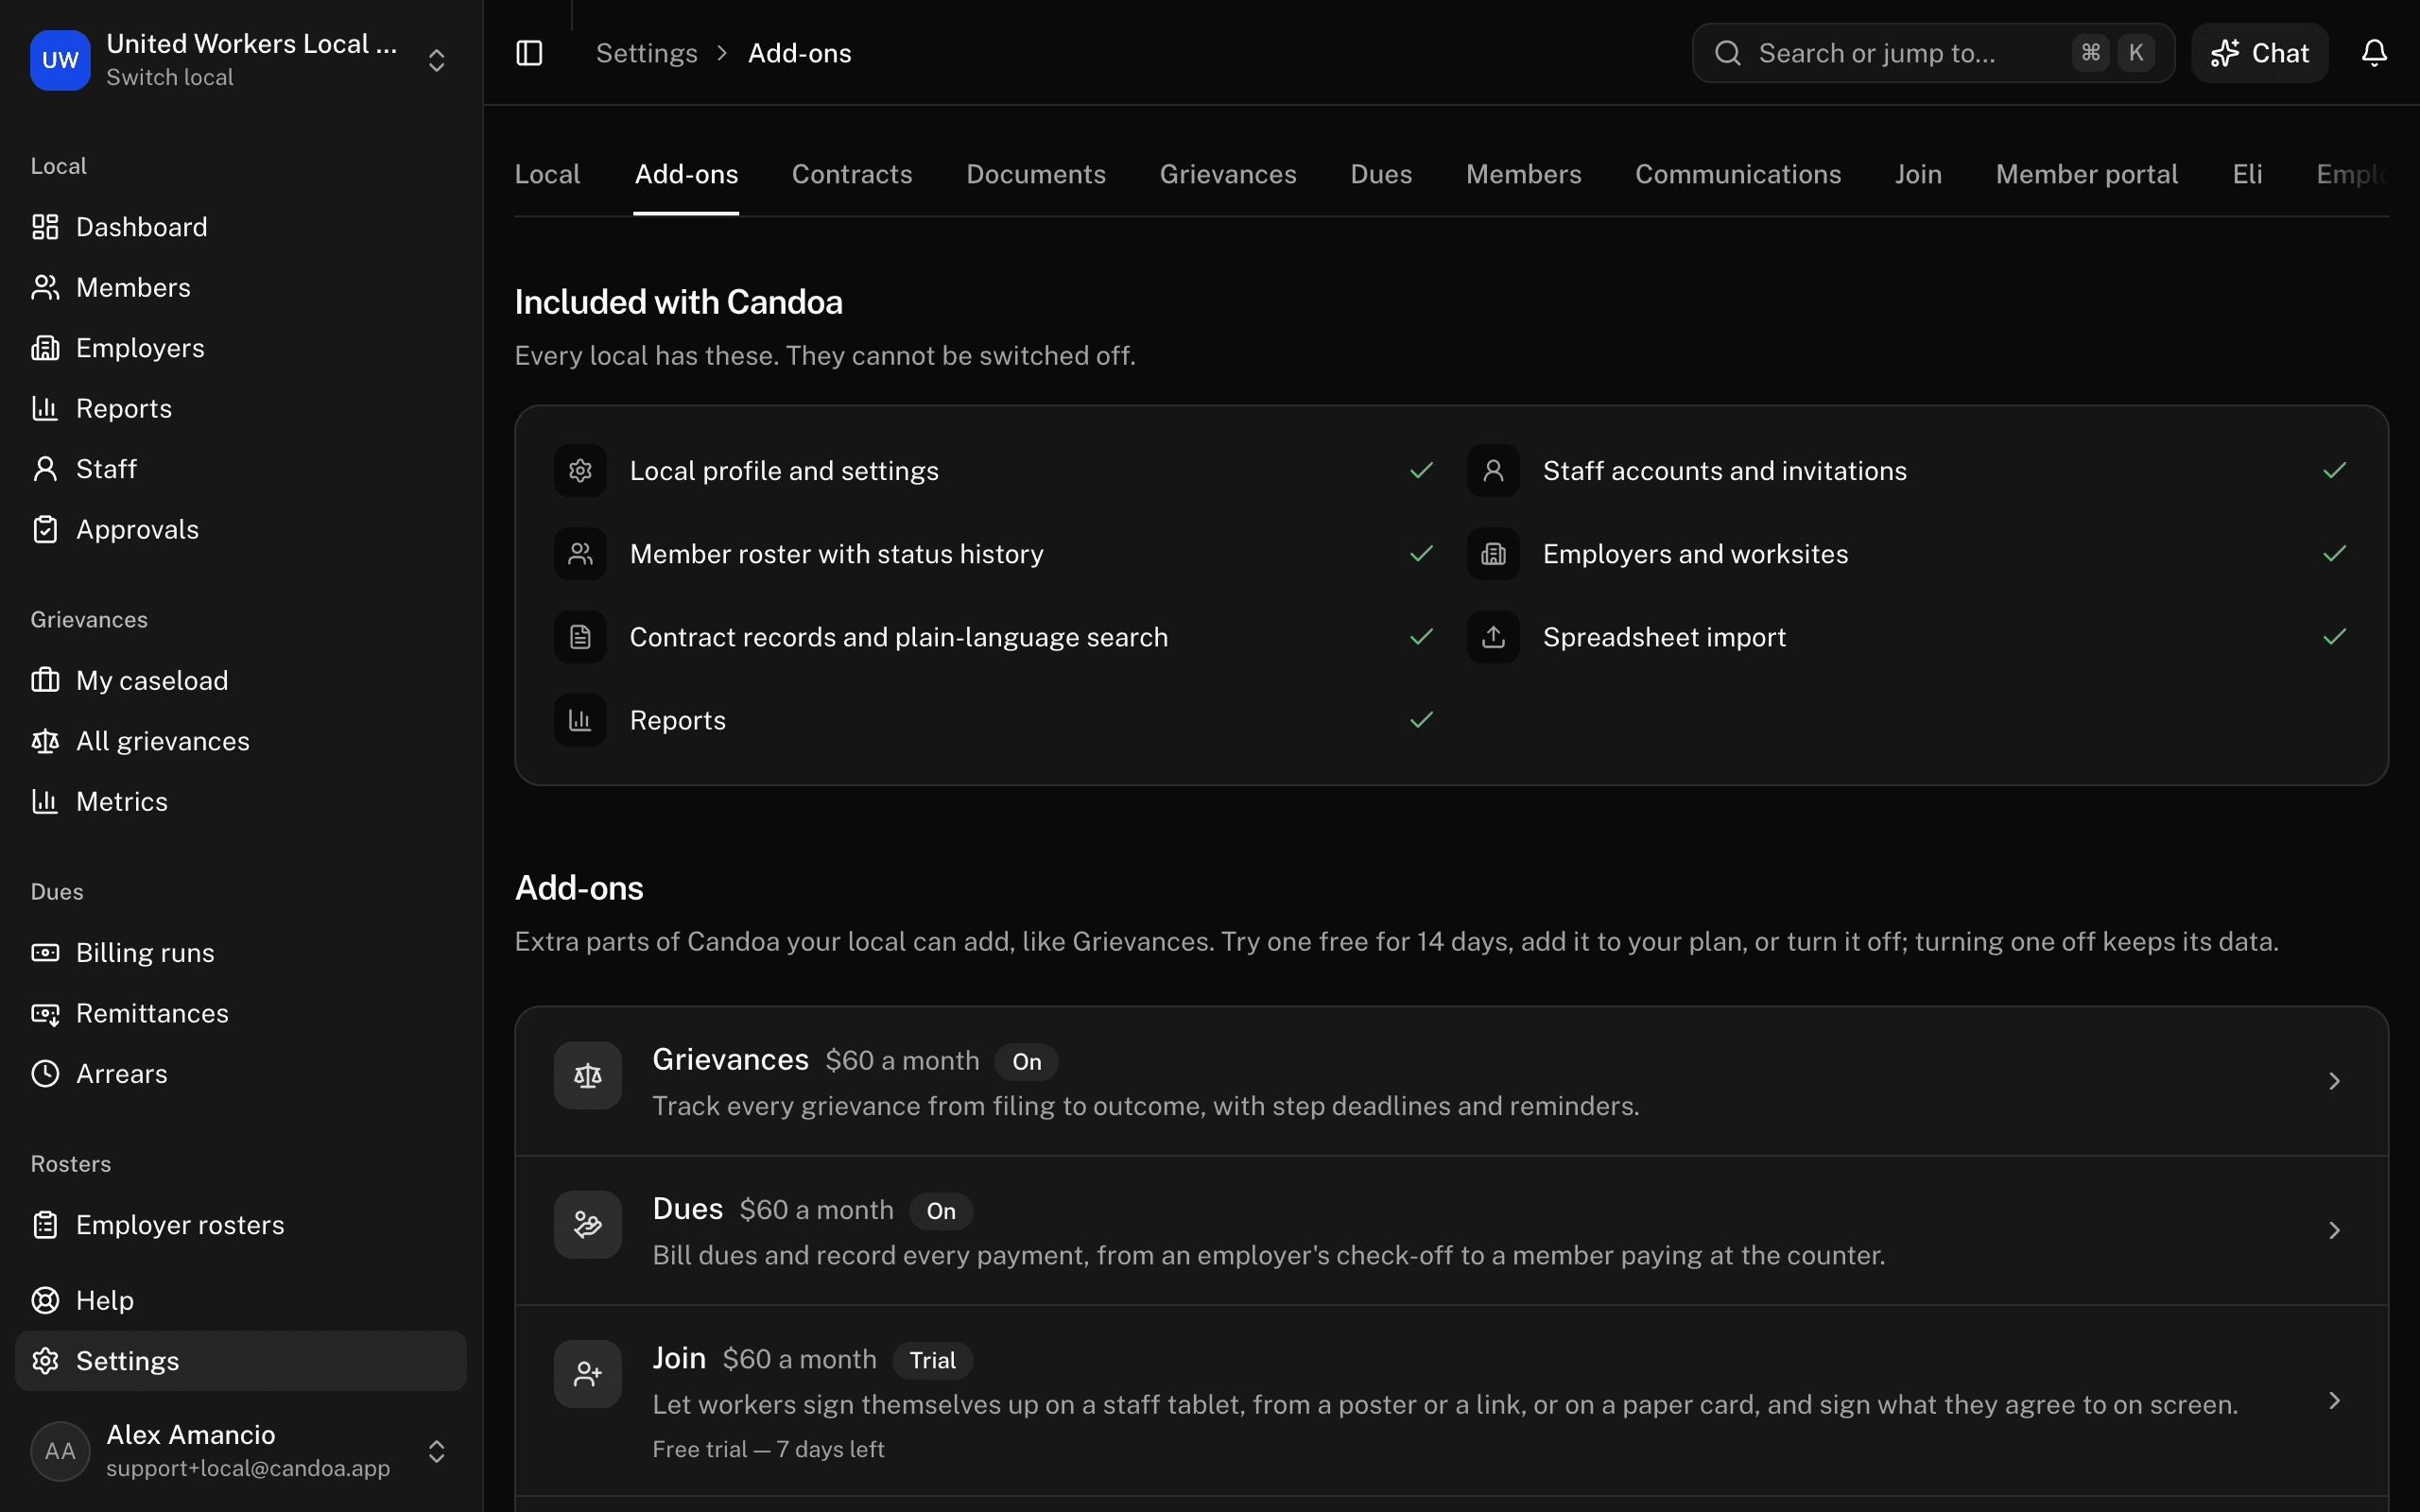
Task: Open Billing runs
Action: (241, 953)
